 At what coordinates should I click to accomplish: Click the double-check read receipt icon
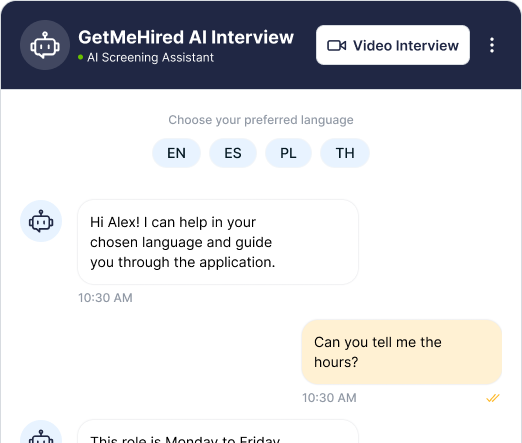pos(493,398)
